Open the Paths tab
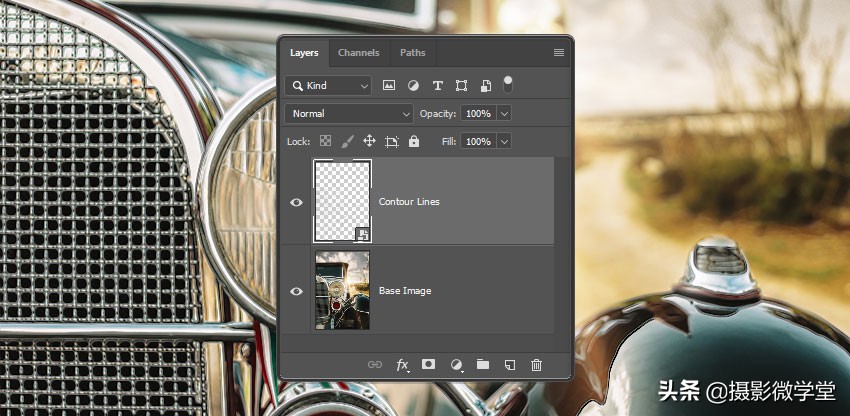 pos(413,53)
